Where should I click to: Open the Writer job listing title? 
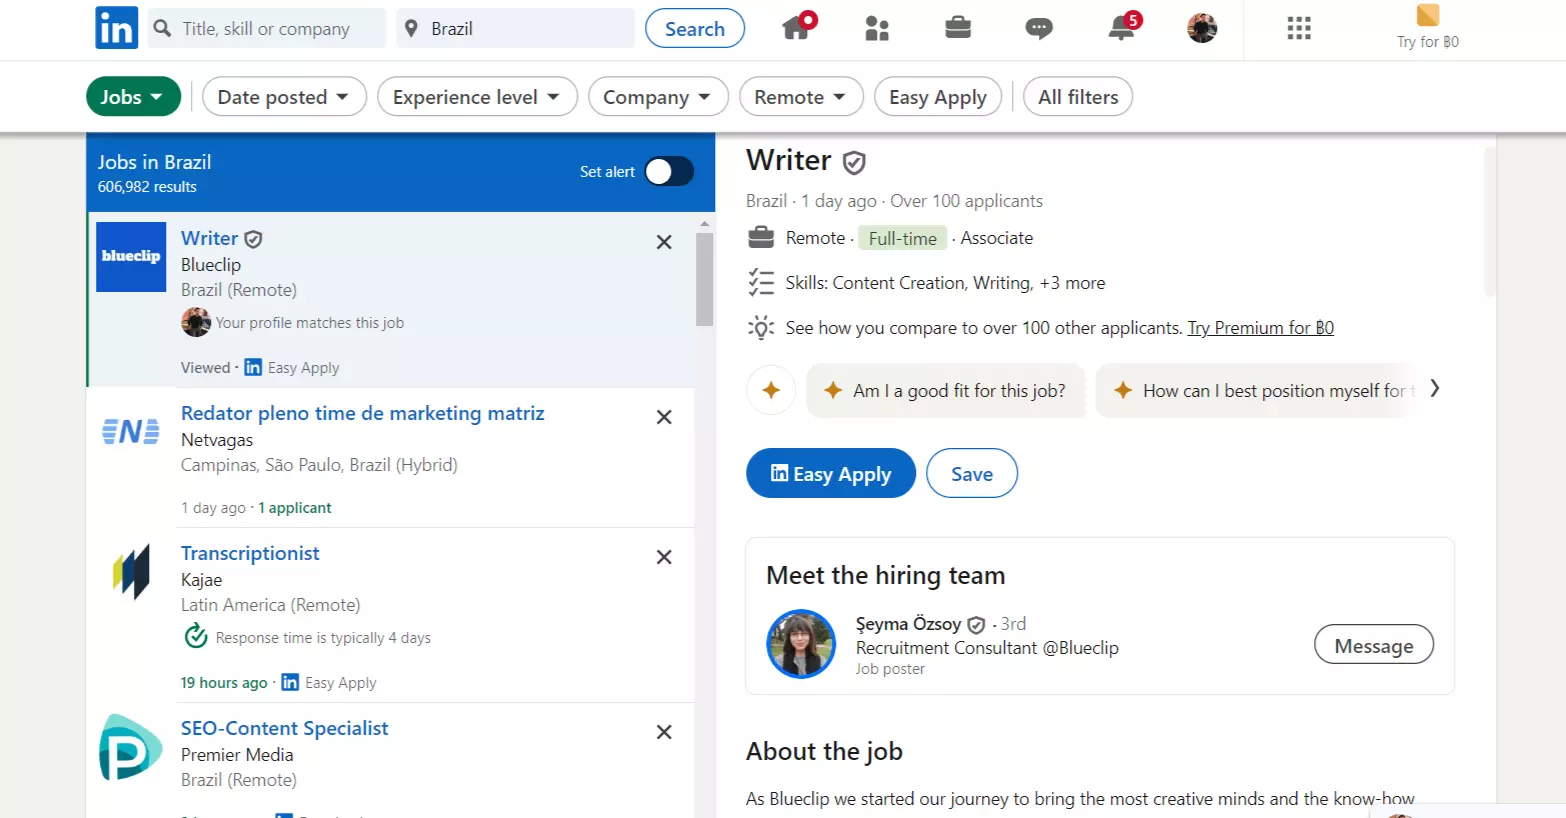click(x=209, y=238)
